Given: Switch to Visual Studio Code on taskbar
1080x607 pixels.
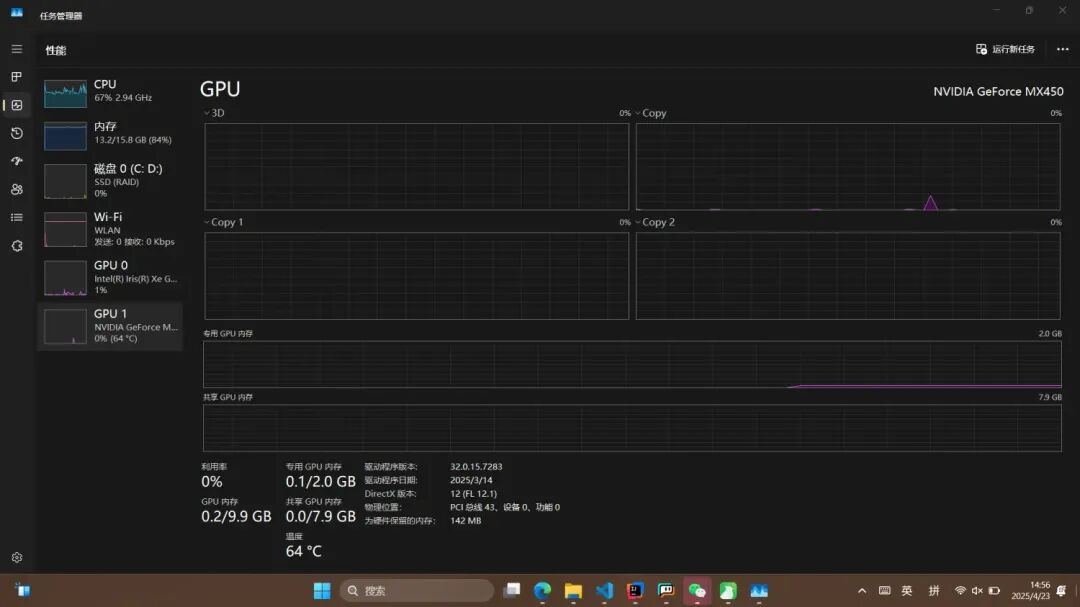Looking at the screenshot, I should tap(604, 590).
